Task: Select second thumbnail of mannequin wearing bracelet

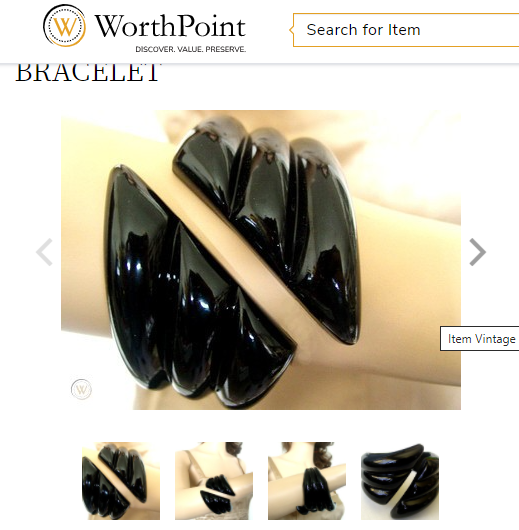Action: [214, 481]
